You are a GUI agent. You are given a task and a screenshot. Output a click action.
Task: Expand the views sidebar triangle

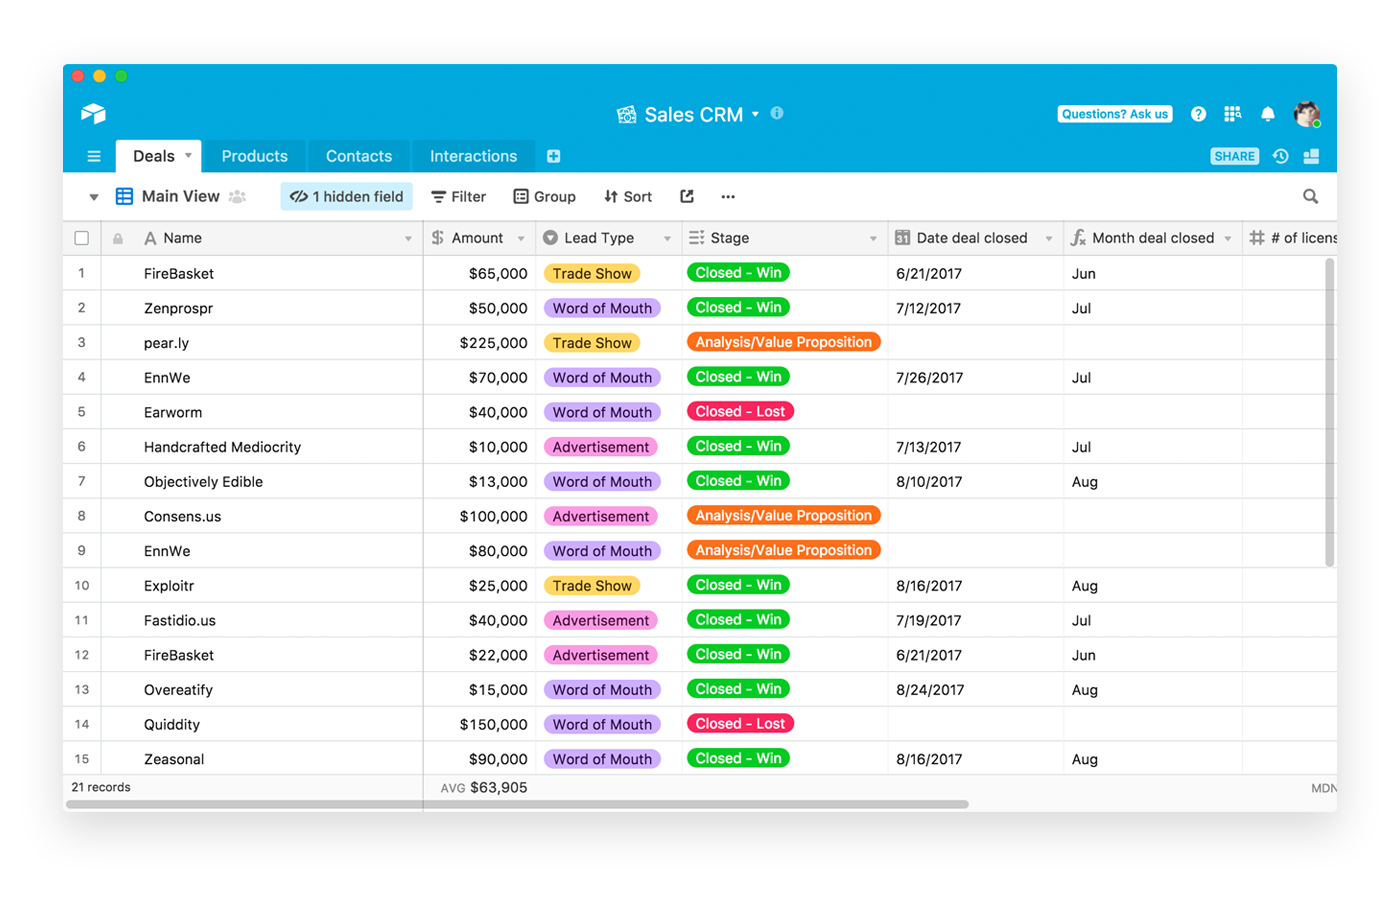93,197
